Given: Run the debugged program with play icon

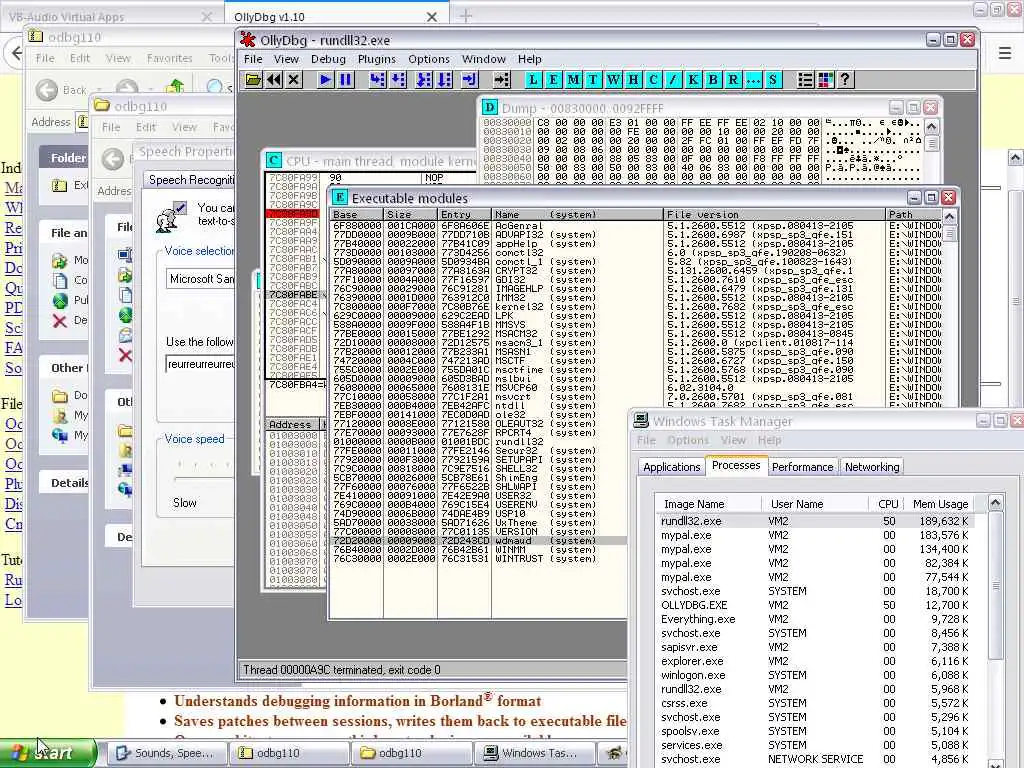Looking at the screenshot, I should point(325,80).
